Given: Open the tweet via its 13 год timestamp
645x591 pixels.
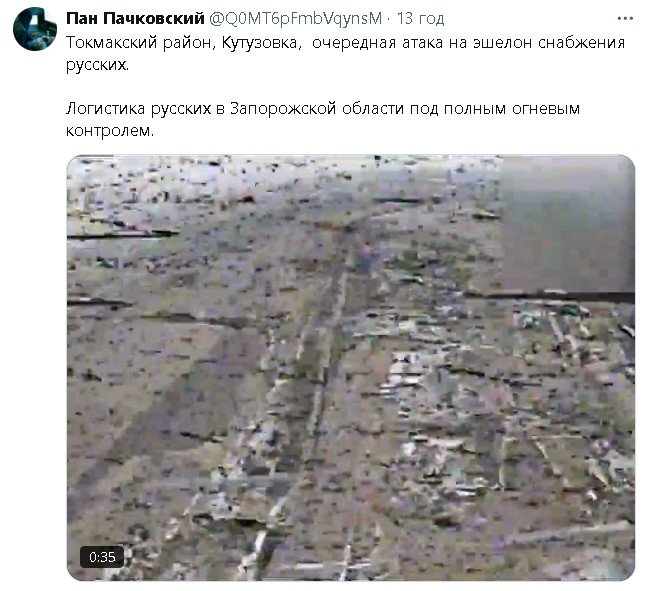Looking at the screenshot, I should [420, 19].
